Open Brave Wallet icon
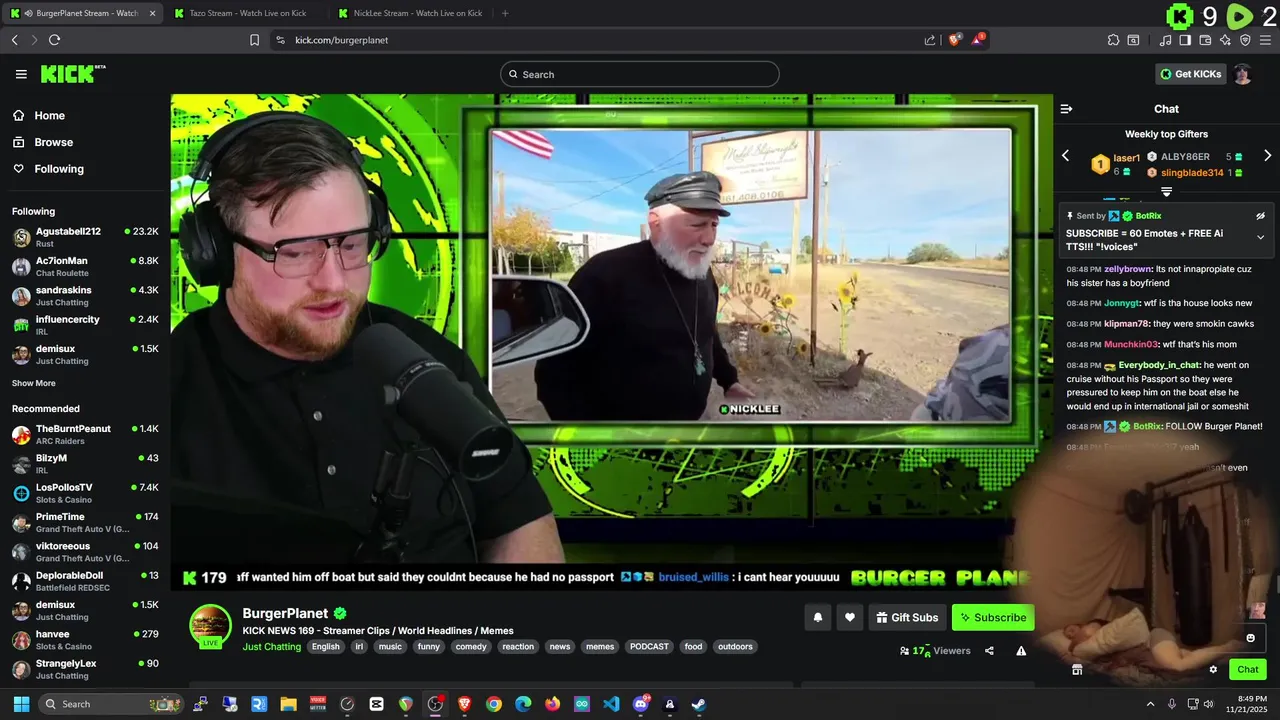Viewport: 1280px width, 720px height. [x=1205, y=40]
